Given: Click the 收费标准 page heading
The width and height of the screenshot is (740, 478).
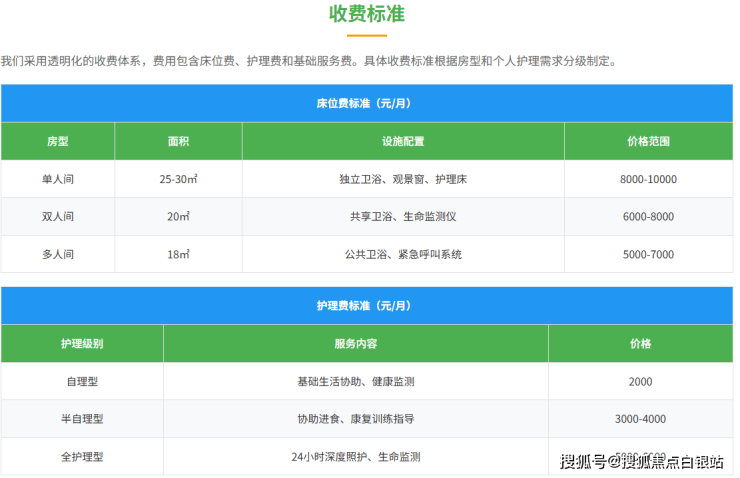Looking at the screenshot, I should coord(367,15).
